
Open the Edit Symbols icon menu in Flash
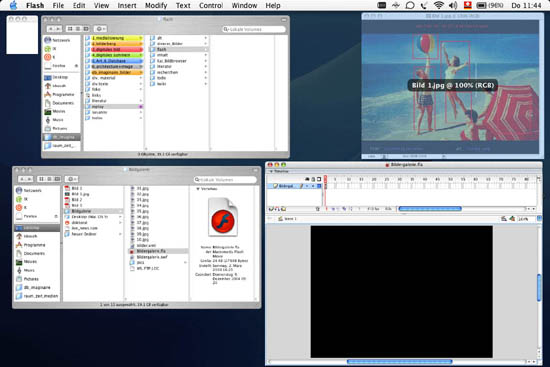point(512,219)
